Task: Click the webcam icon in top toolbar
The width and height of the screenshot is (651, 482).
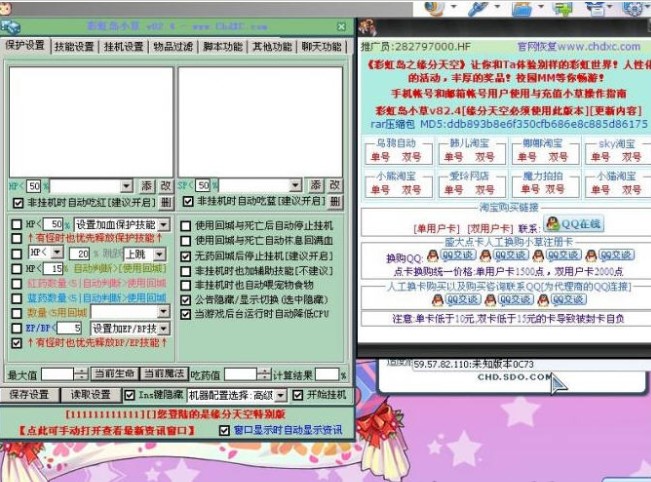Action: click(434, 8)
